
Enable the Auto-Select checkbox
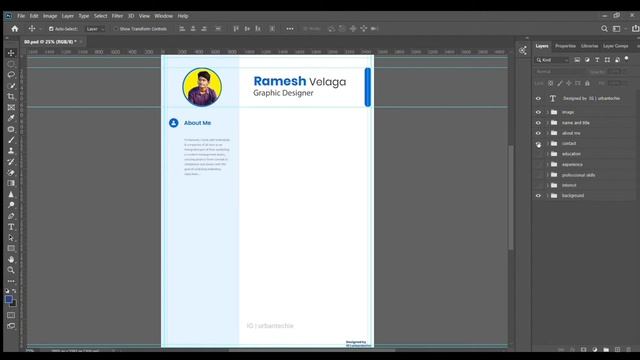pyautogui.click(x=51, y=29)
